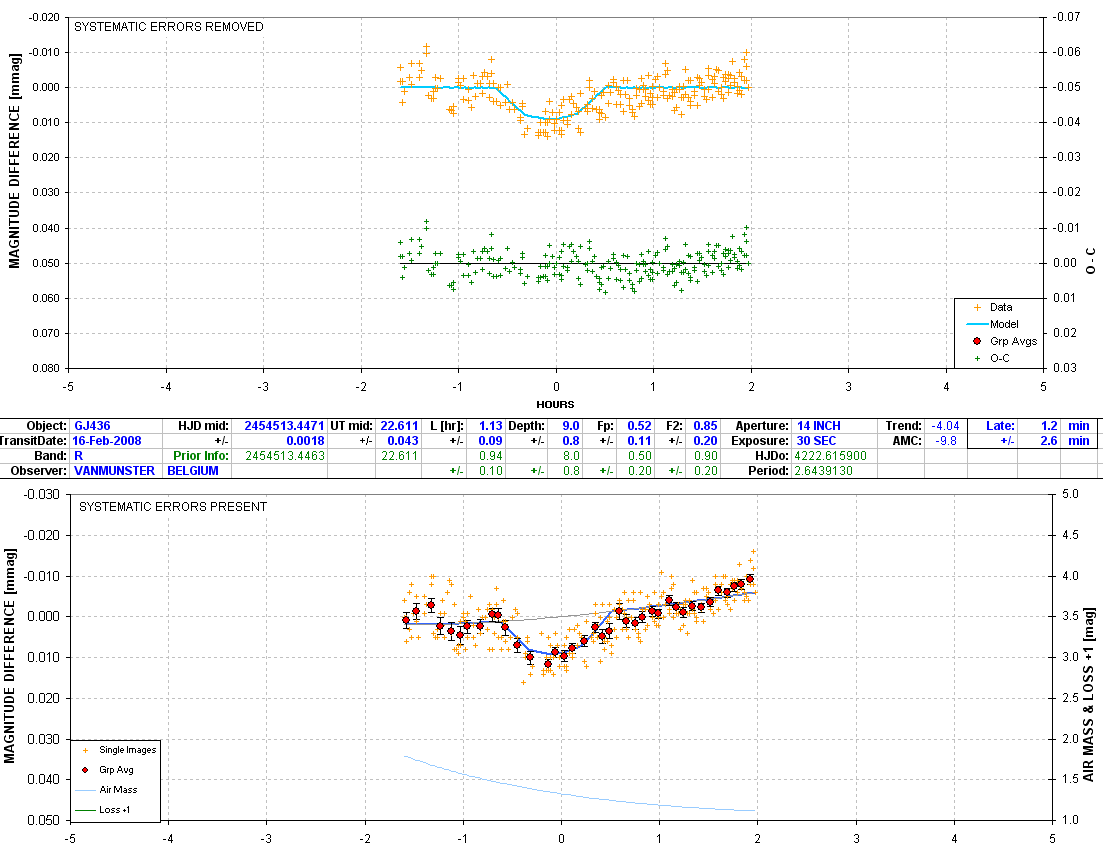Select the 'SYSTEMATIC ERRORS PRESENT' chart title
Screen dimensions: 1103x852
coord(173,507)
